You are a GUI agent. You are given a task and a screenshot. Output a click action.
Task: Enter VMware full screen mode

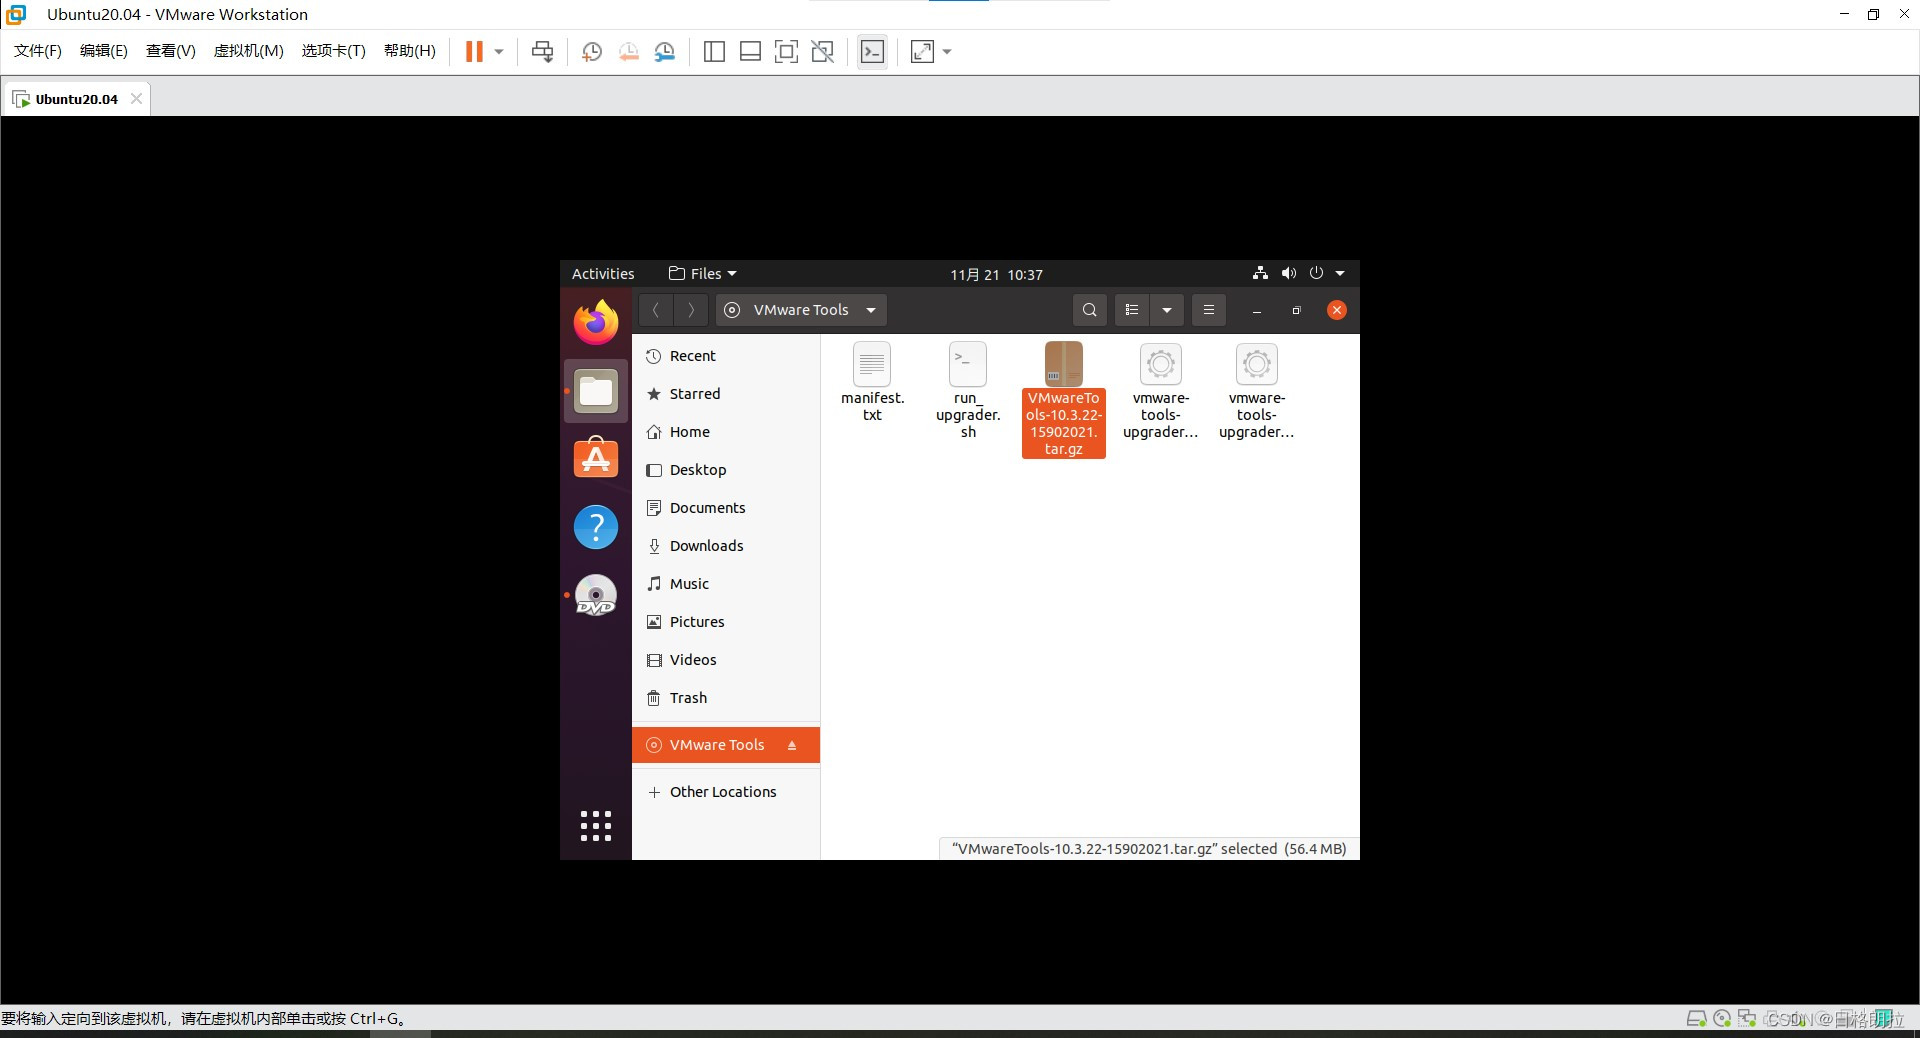[786, 51]
